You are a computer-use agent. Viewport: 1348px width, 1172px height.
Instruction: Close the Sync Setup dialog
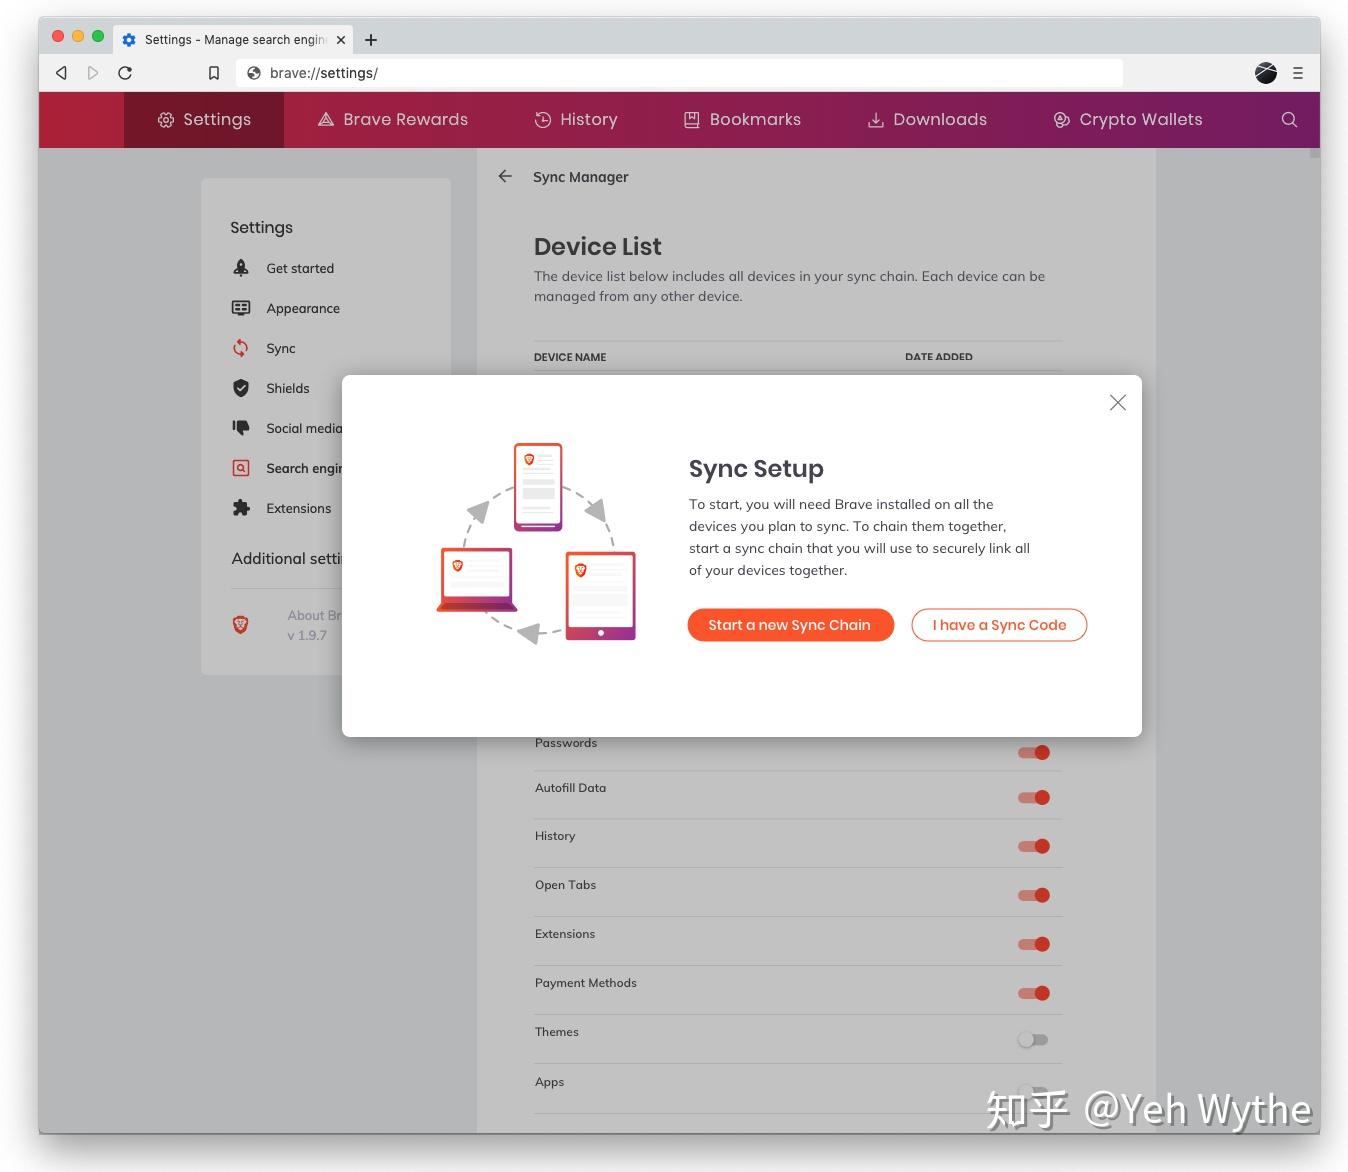pos(1118,403)
